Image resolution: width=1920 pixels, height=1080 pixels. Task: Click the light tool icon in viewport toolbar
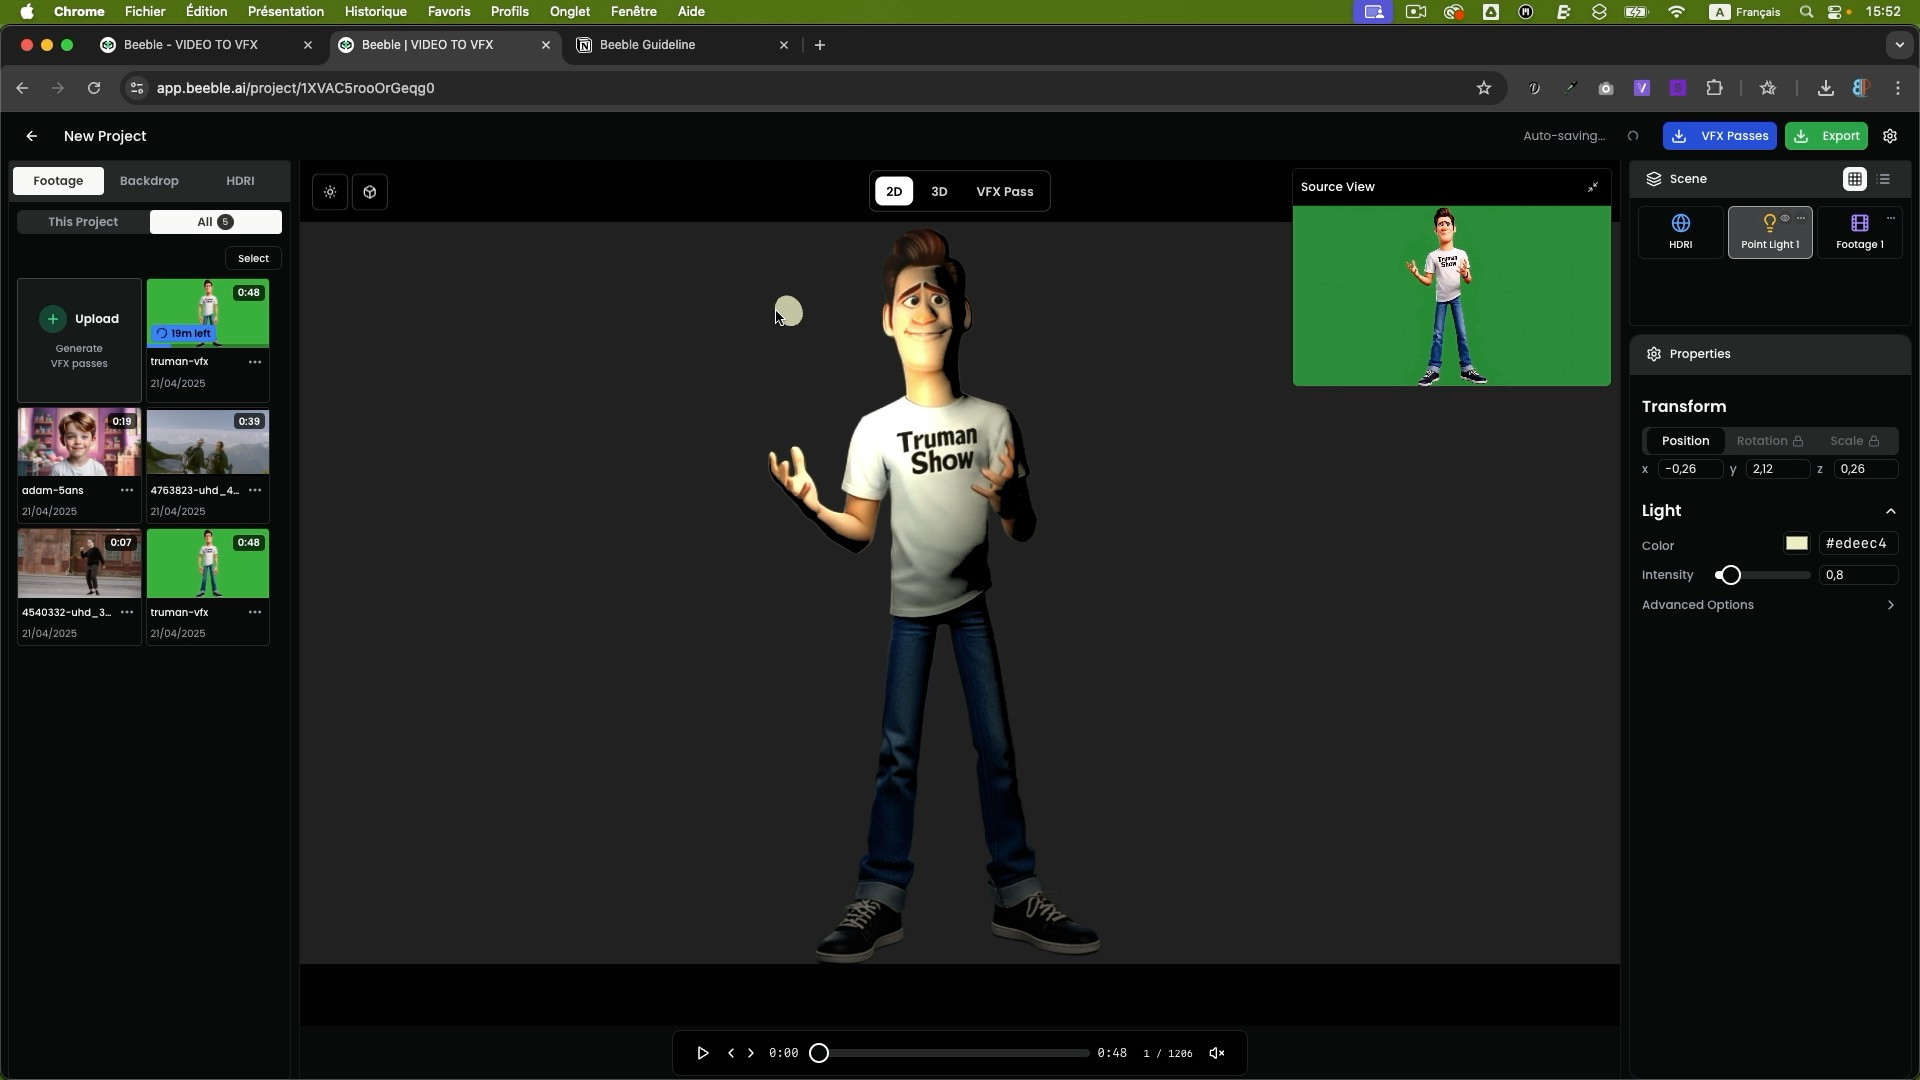pos(330,192)
